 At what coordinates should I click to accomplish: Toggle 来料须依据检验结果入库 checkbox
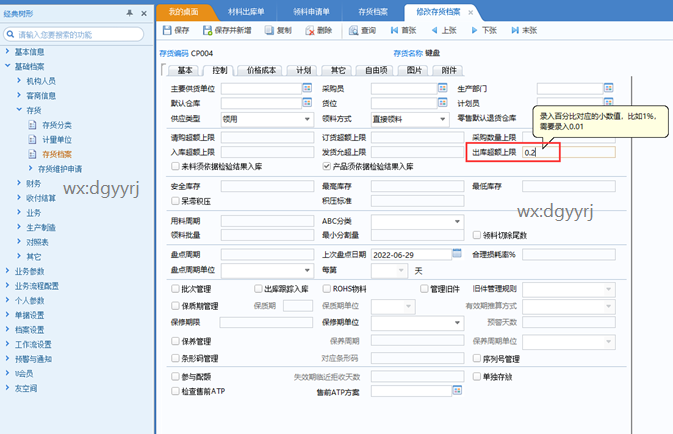pos(175,166)
